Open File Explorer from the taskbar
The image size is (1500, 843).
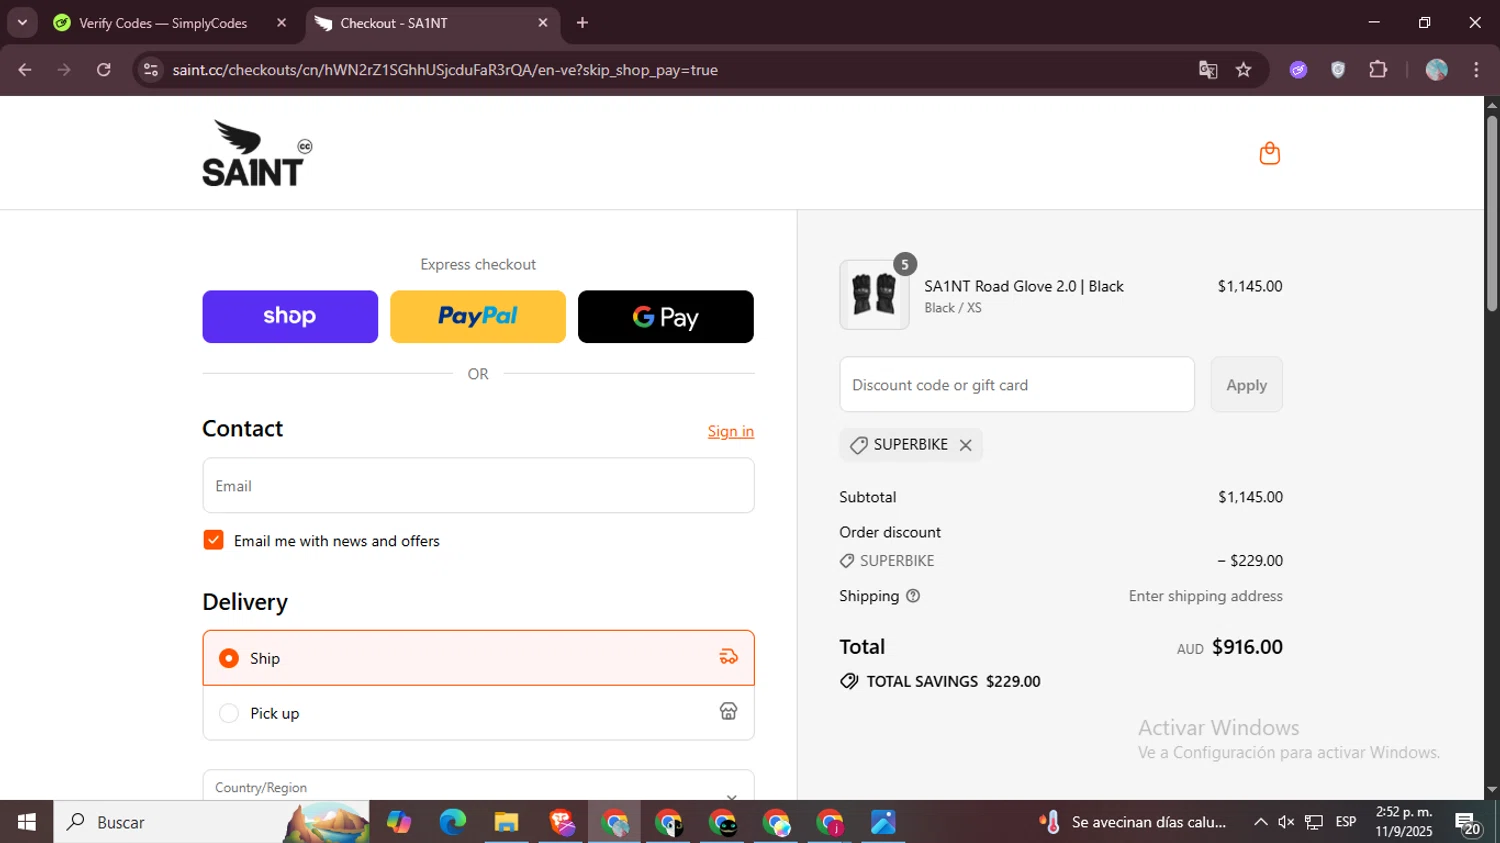point(507,822)
